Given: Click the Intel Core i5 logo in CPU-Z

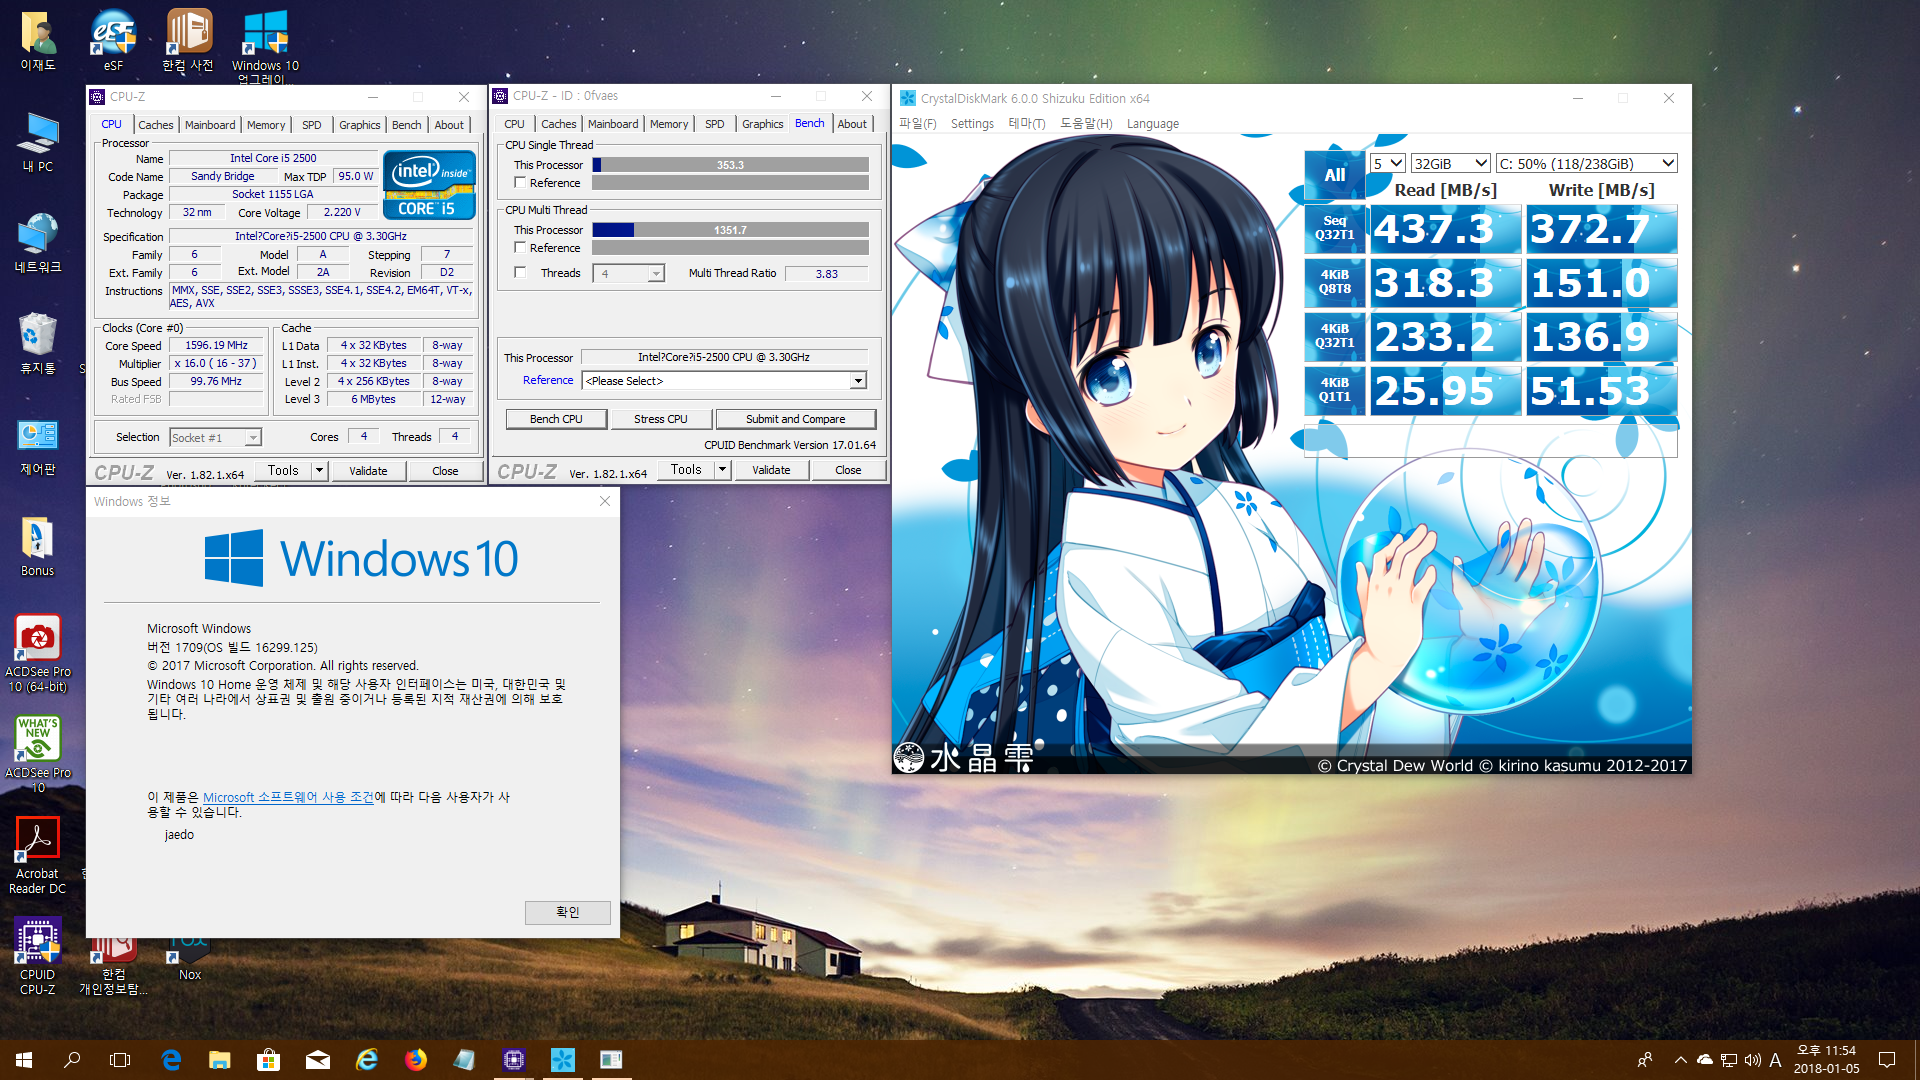Looking at the screenshot, I should coord(429,185).
